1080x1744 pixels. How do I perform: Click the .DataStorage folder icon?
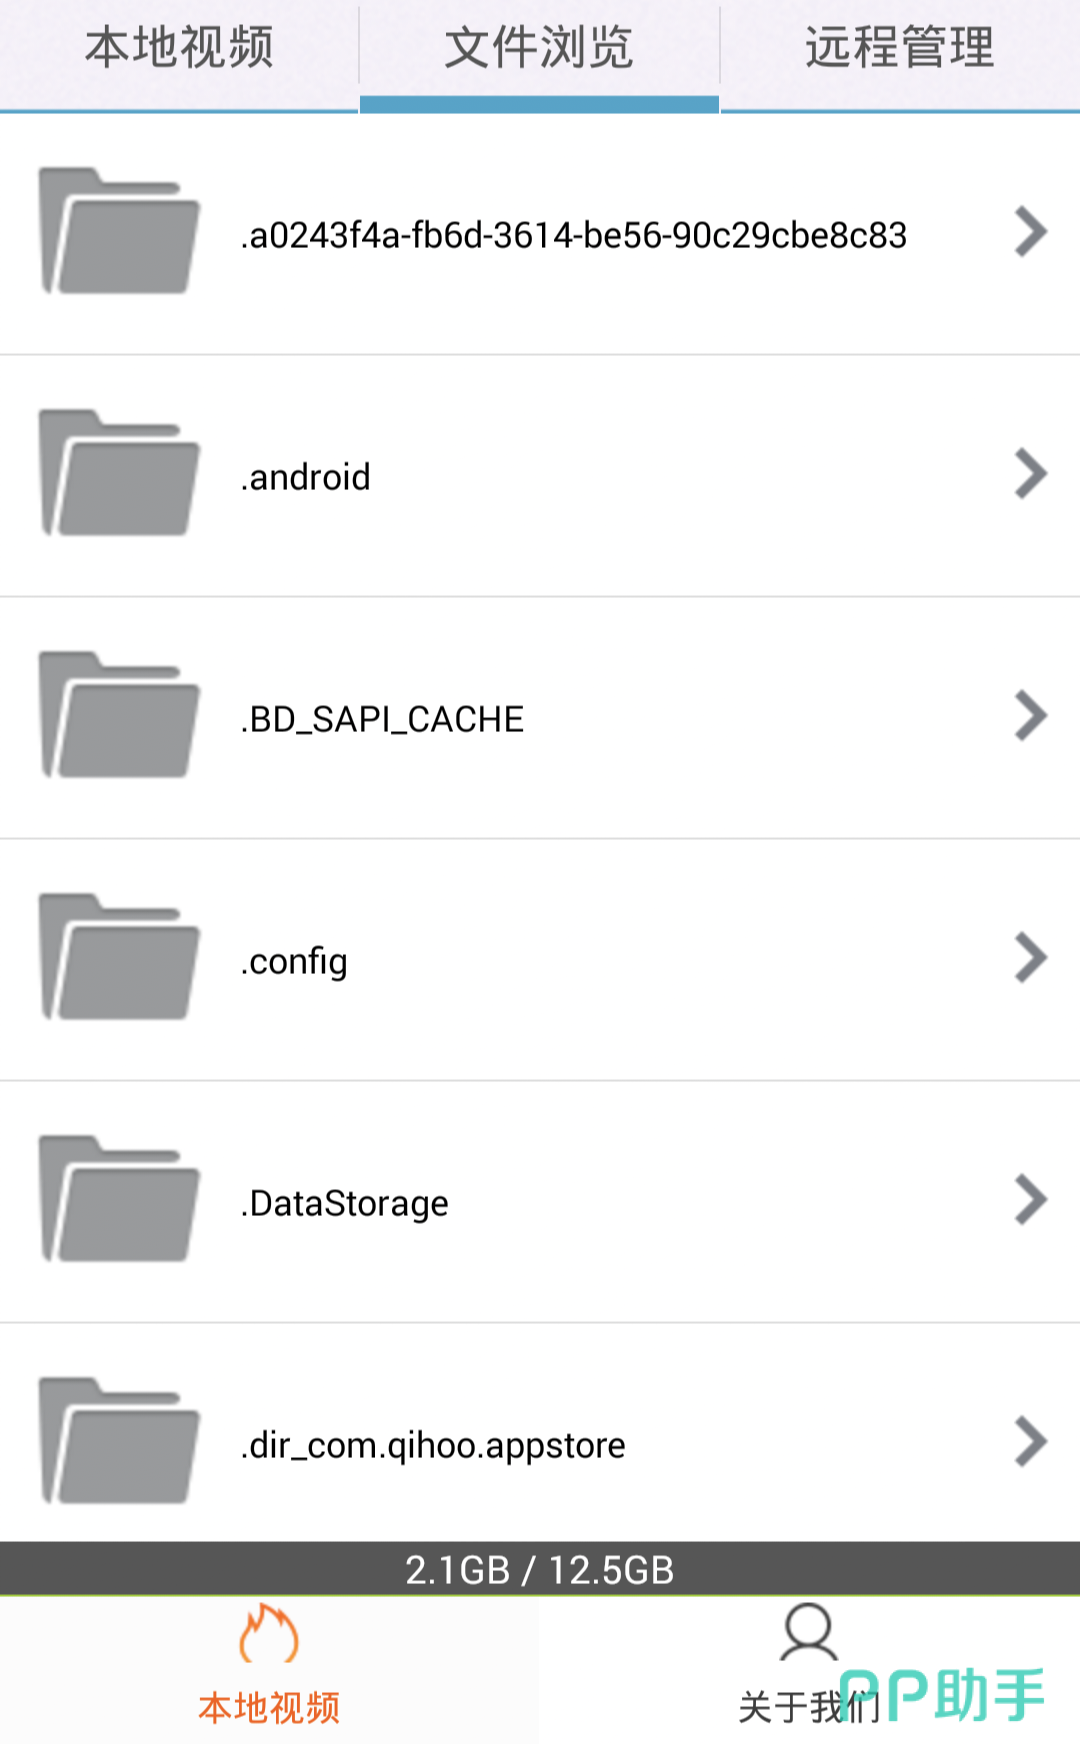[119, 1199]
